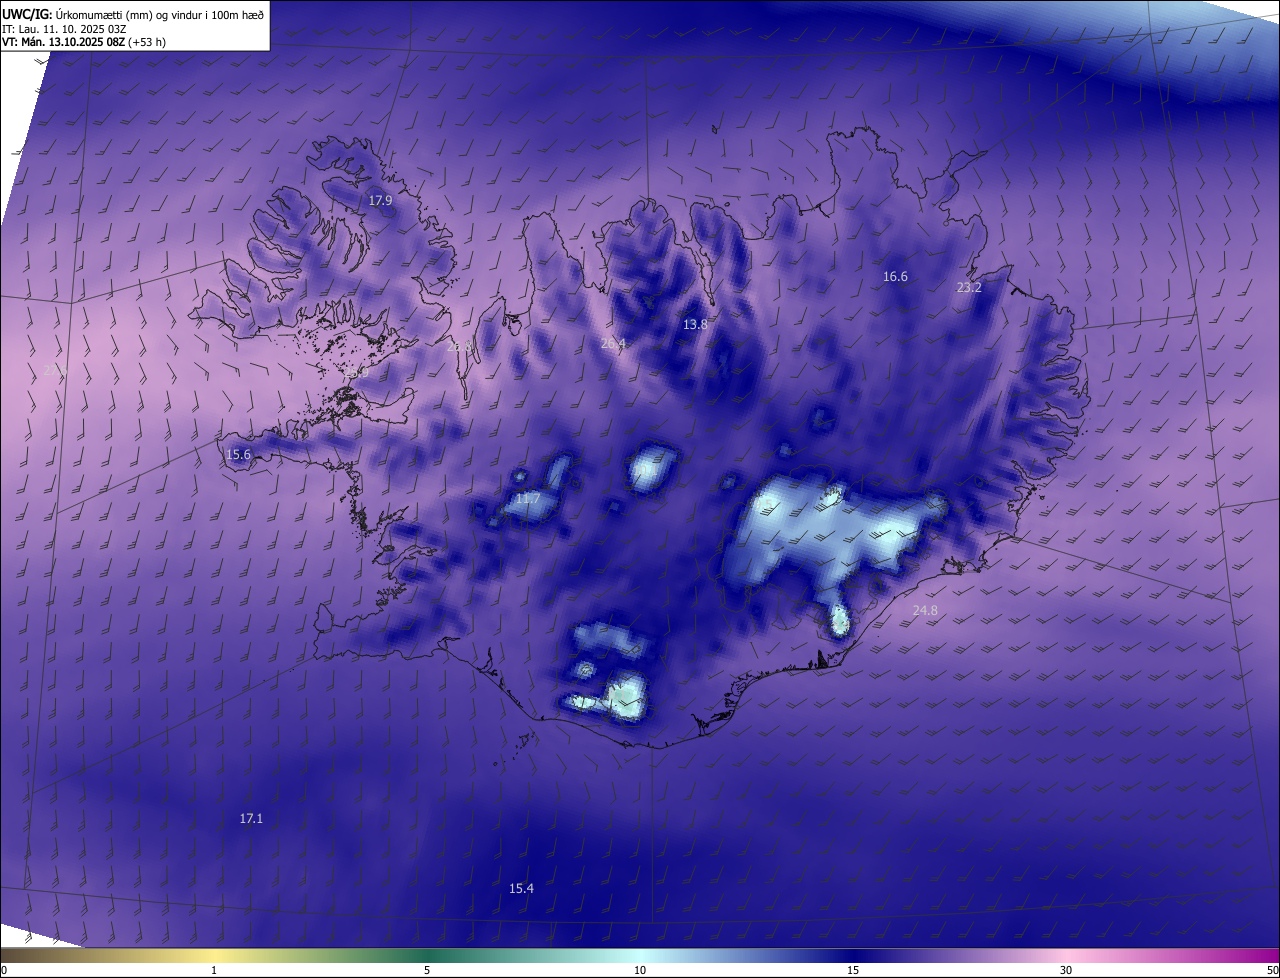
Task: Click the map value label 17.1
Action: [x=251, y=818]
